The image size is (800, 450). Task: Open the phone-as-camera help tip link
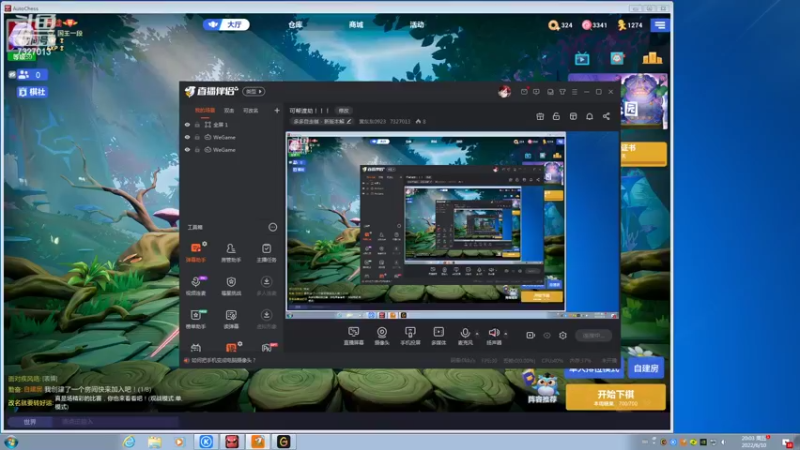(x=223, y=360)
